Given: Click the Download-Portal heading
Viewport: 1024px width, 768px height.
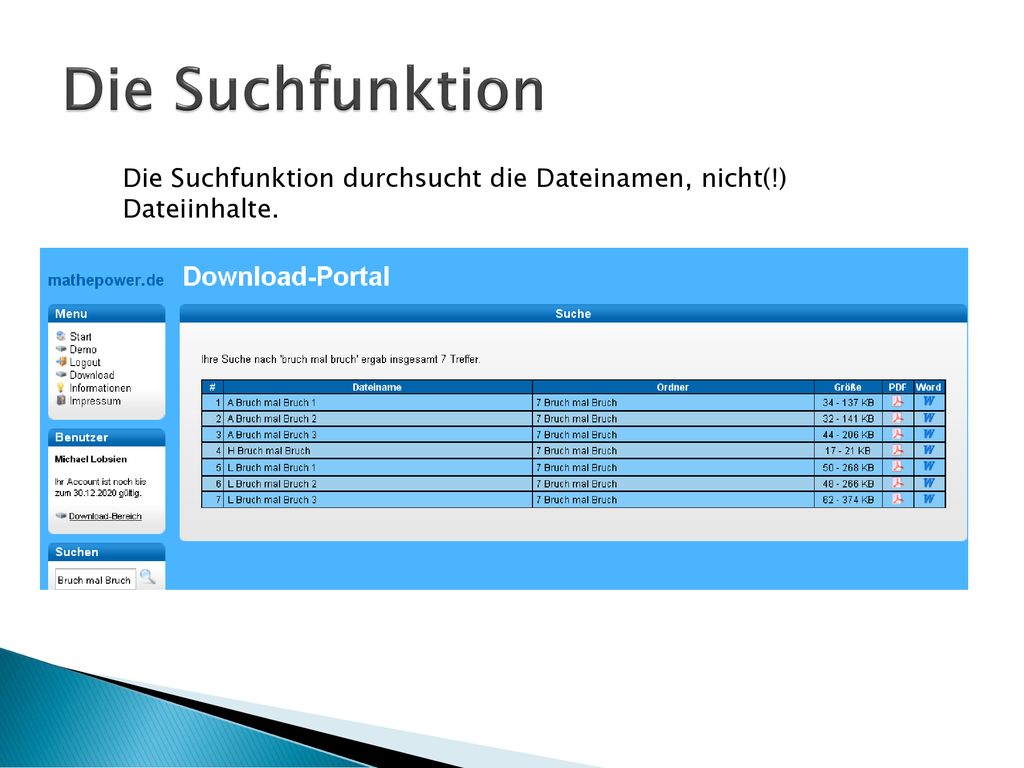Looking at the screenshot, I should pyautogui.click(x=286, y=276).
